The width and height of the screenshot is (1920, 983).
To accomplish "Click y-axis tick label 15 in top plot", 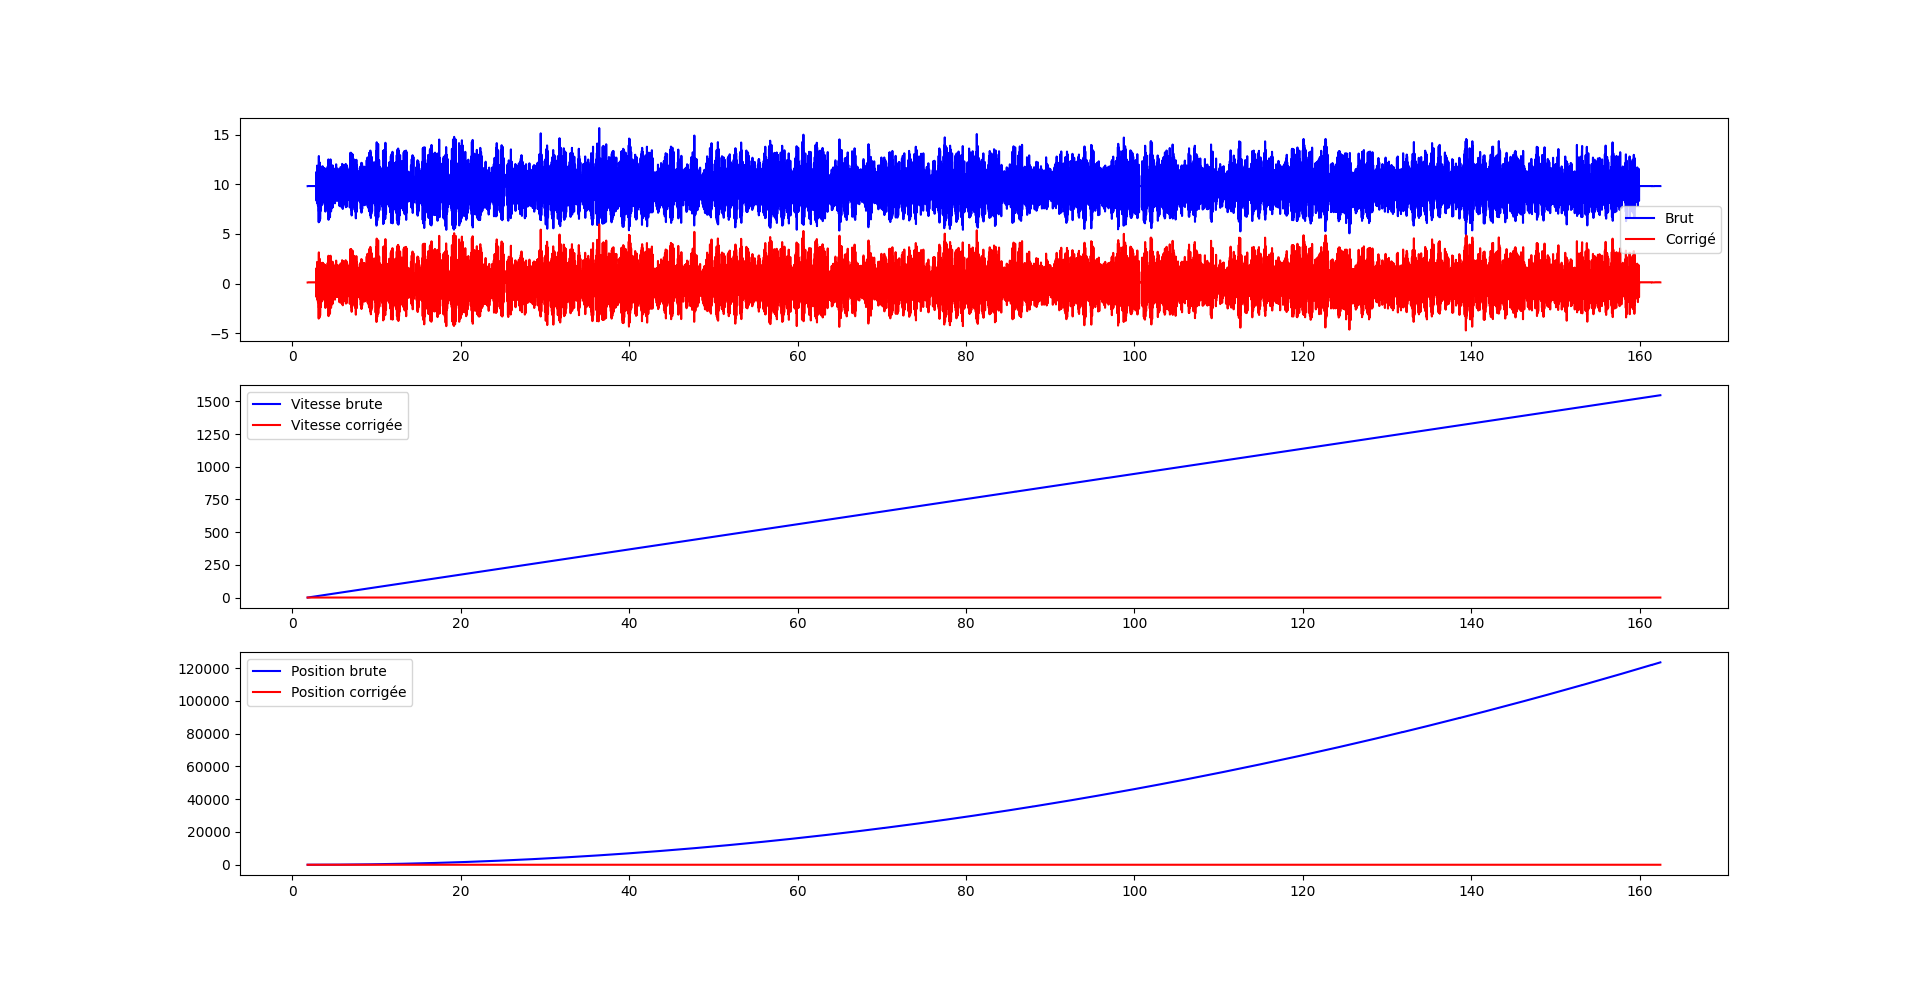I will pos(221,135).
